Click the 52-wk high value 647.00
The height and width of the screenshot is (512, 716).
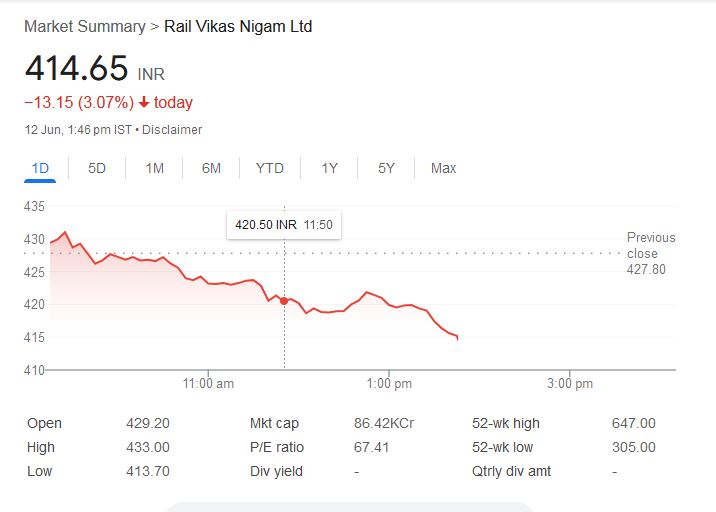(x=633, y=424)
